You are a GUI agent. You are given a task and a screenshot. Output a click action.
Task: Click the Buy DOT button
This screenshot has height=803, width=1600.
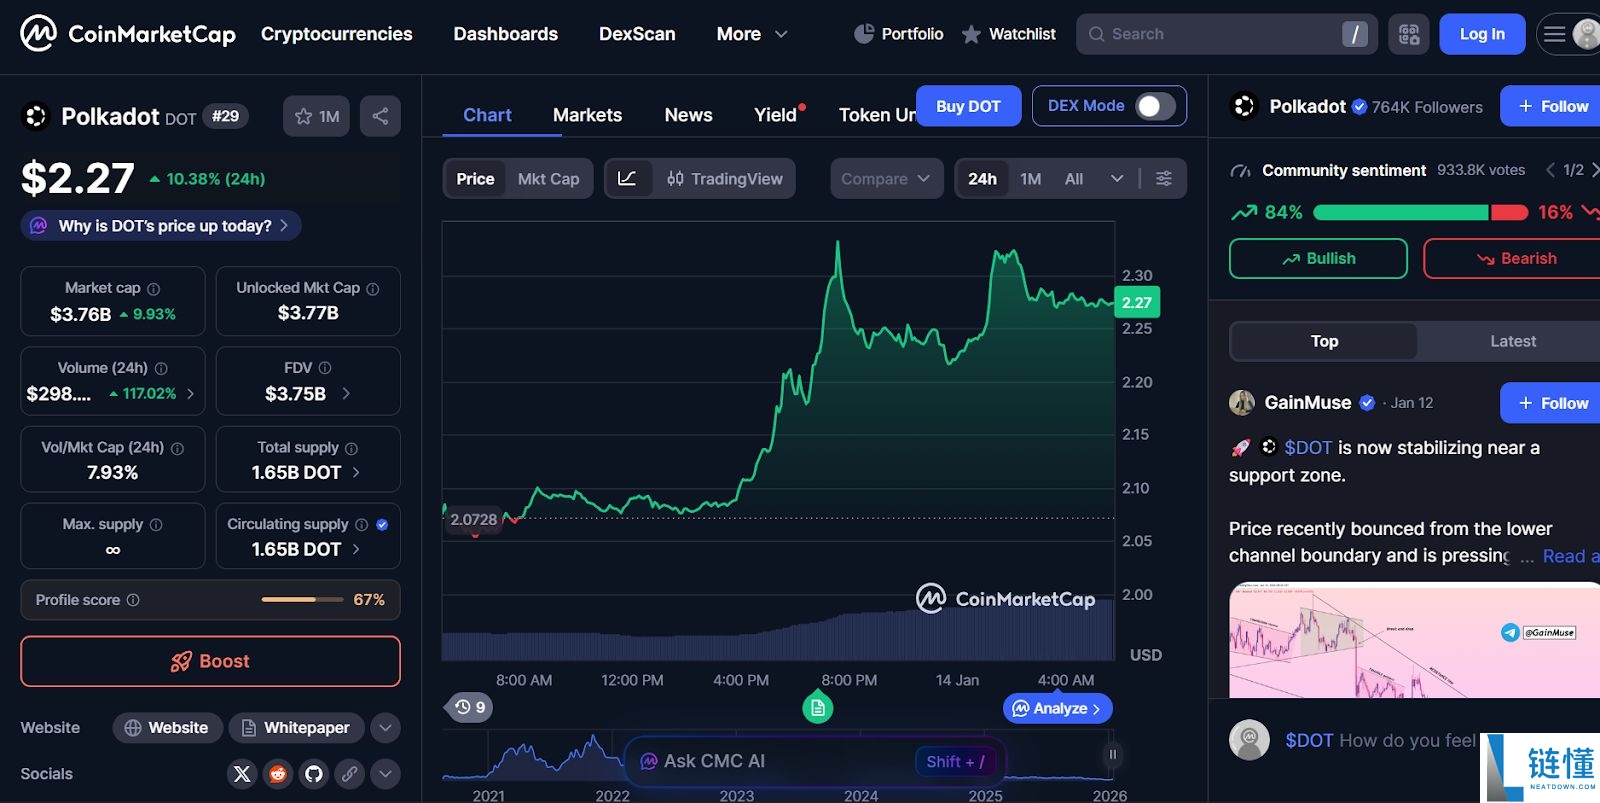point(968,106)
